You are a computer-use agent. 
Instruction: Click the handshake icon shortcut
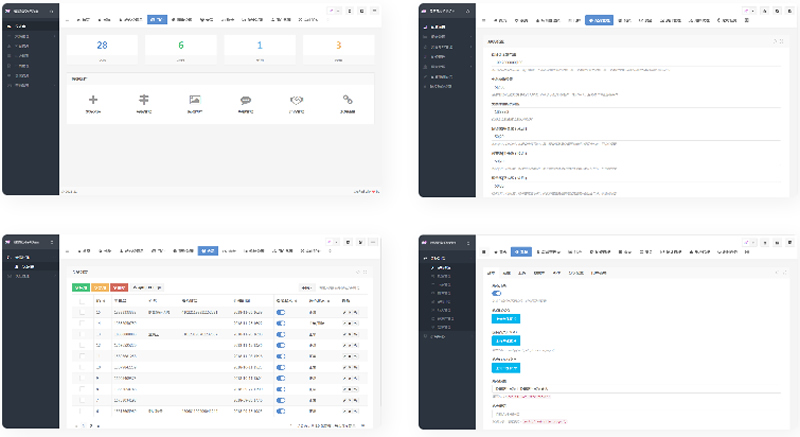pos(297,100)
